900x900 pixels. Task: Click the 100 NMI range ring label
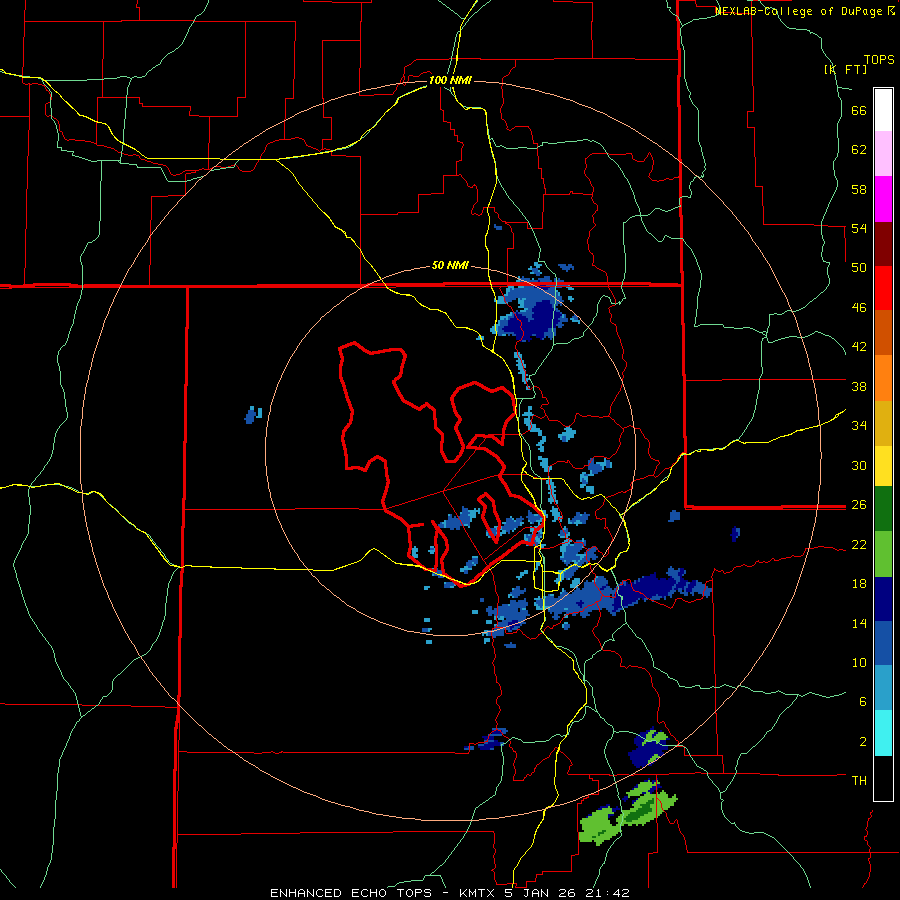coord(450,80)
